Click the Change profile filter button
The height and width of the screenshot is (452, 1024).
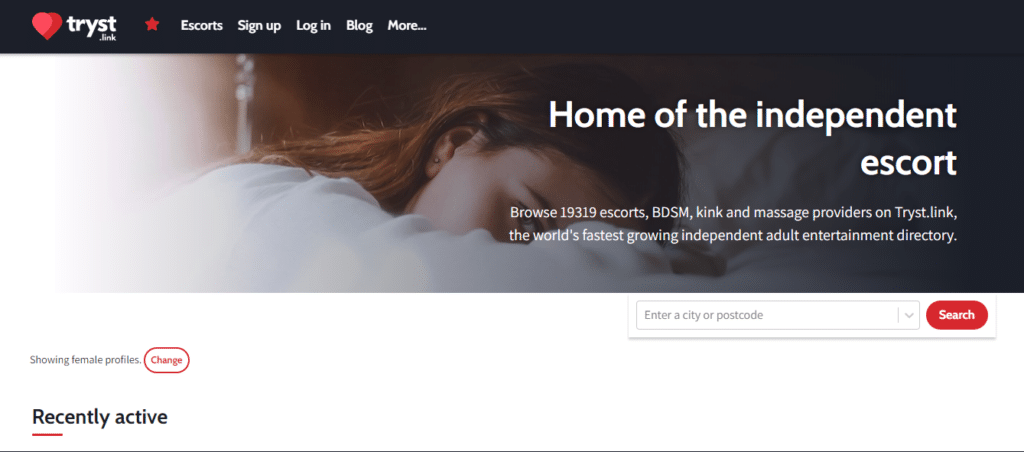(167, 361)
